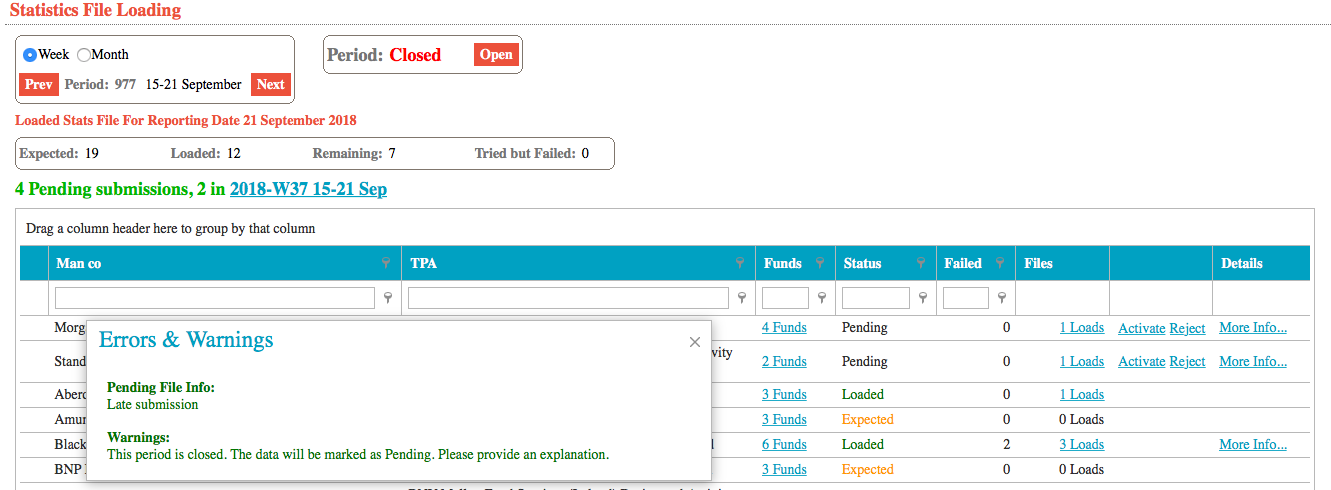Advance to next period with Next
Screen dimensions: 1331x490
(270, 85)
